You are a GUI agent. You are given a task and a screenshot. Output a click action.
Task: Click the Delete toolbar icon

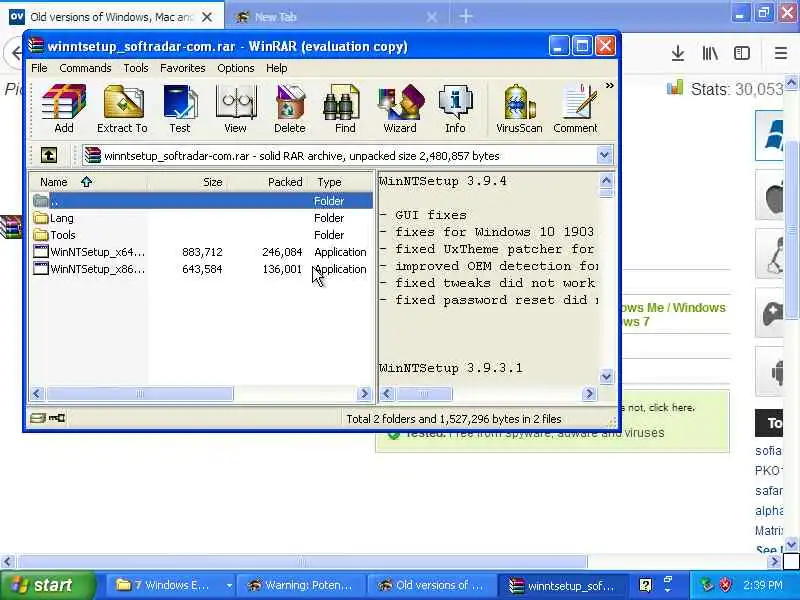click(289, 108)
